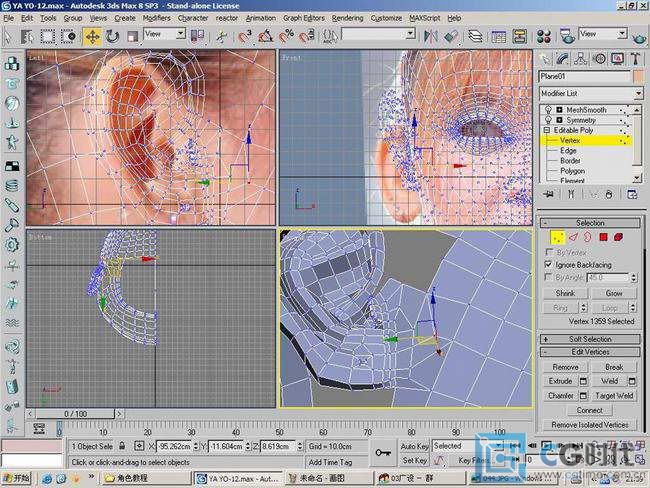Toggle Absolute Mode Transform Type-In button
Viewport: 650px width, 488px height.
(x=139, y=446)
